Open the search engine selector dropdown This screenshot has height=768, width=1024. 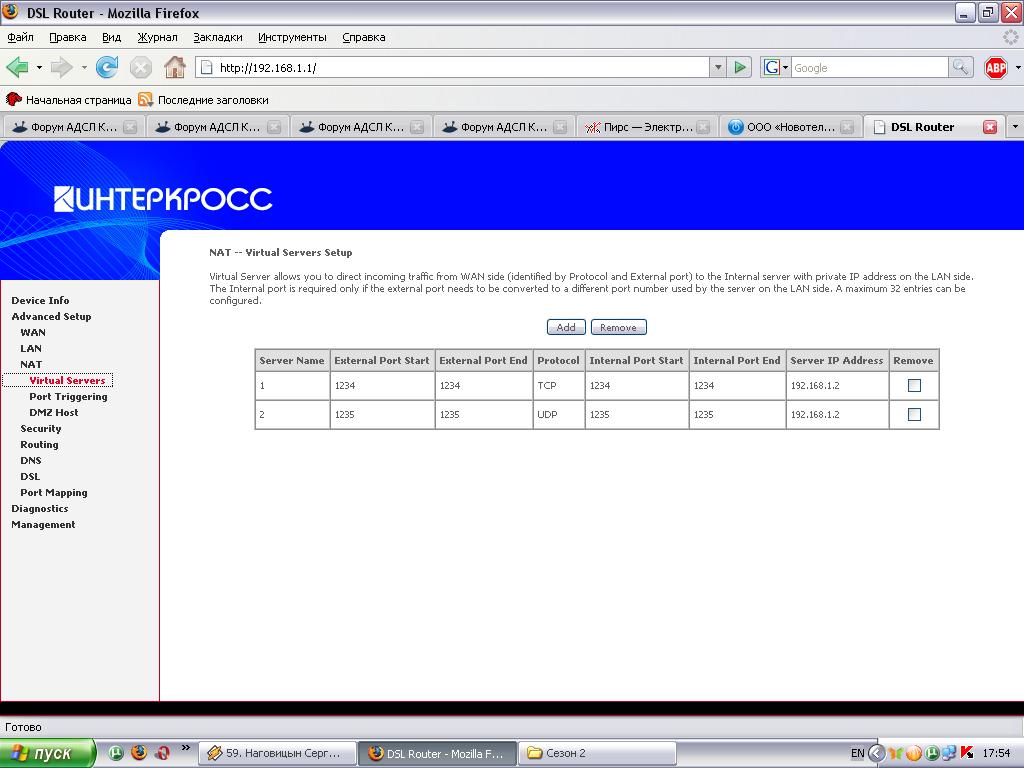[x=776, y=68]
